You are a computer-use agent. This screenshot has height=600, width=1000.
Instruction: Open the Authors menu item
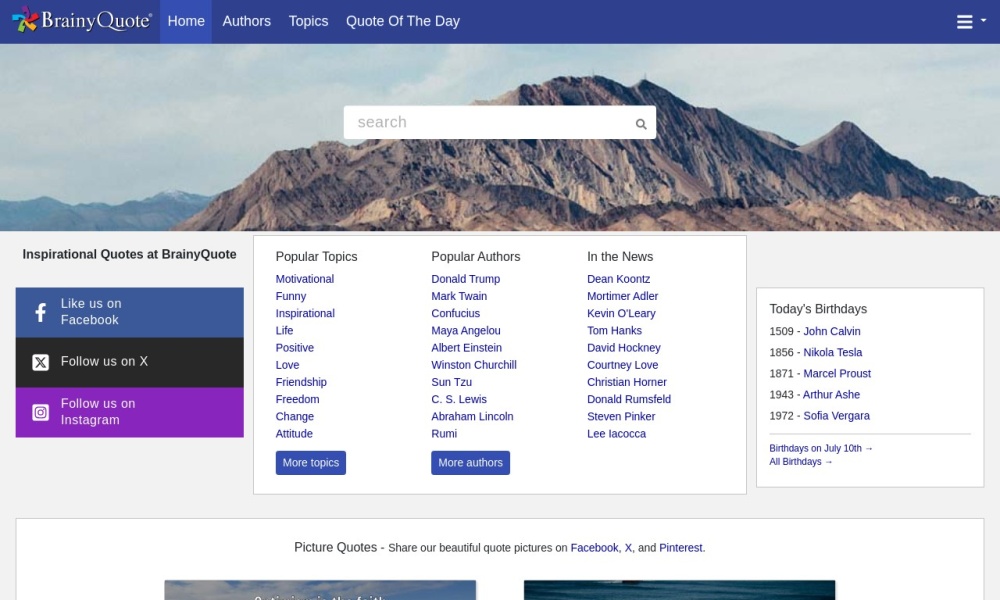coord(247,21)
